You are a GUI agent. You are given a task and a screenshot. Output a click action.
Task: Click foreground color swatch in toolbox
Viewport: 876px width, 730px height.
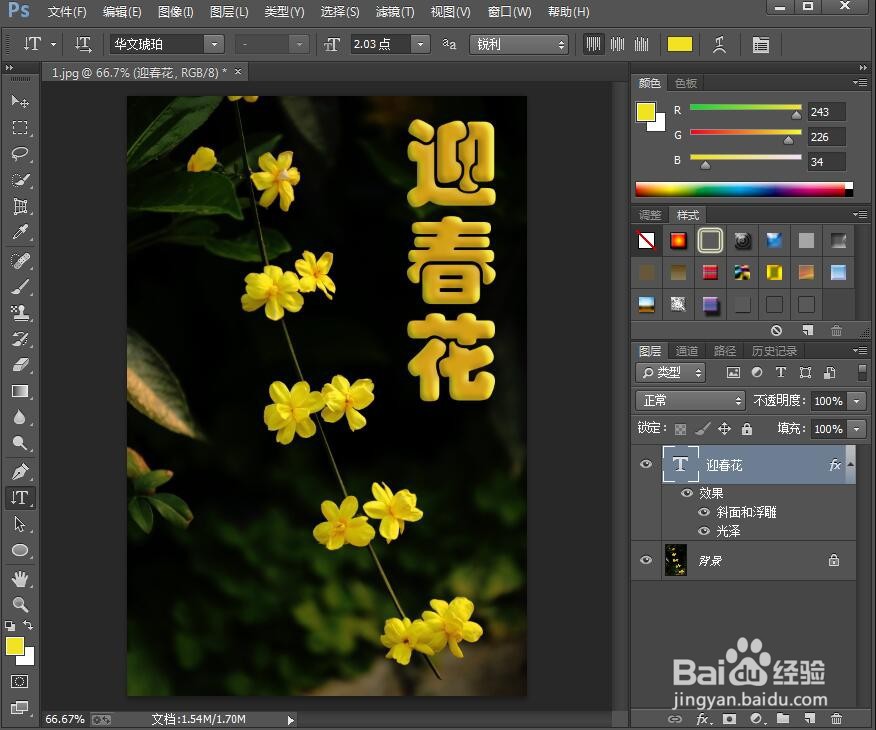point(15,646)
